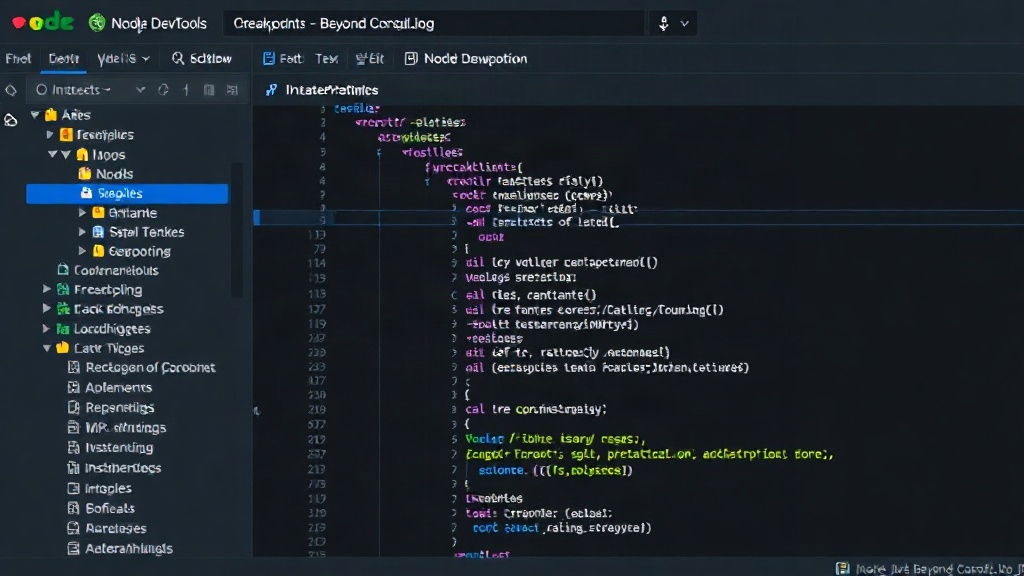Click the code line 'cal tre continstreaisy;'
The height and width of the screenshot is (576, 1024).
(x=536, y=409)
